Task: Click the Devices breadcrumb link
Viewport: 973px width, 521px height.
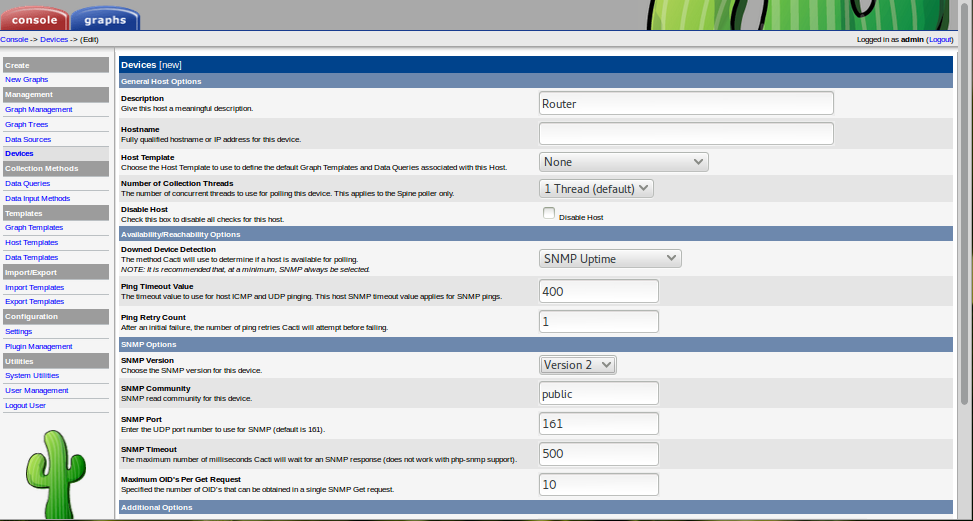Action: [54, 39]
